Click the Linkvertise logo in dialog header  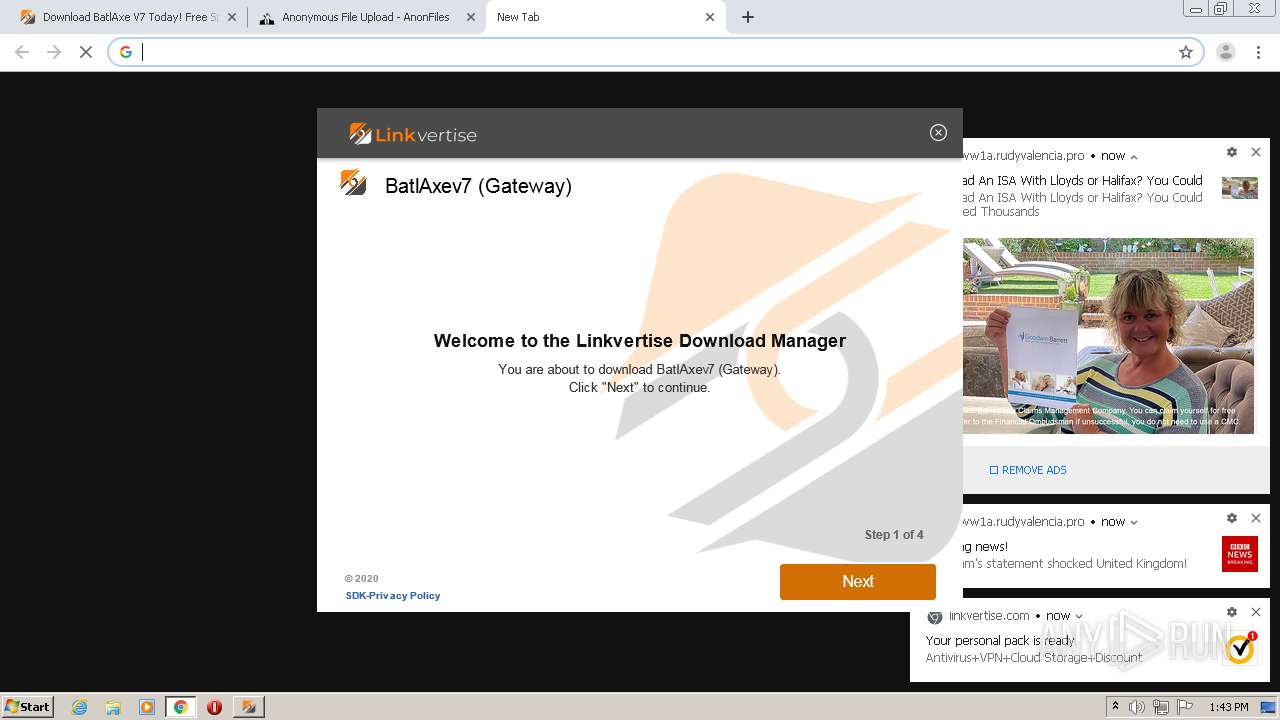click(x=413, y=134)
